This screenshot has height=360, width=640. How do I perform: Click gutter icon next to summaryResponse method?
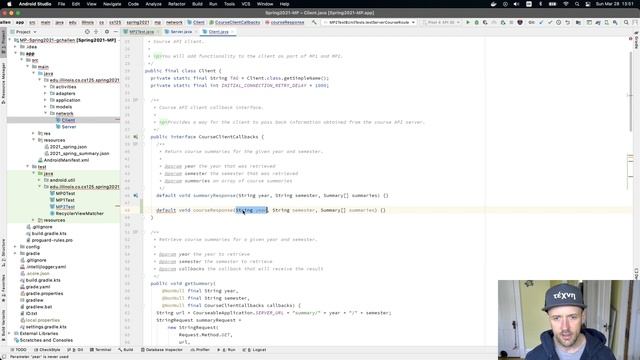click(x=135, y=196)
